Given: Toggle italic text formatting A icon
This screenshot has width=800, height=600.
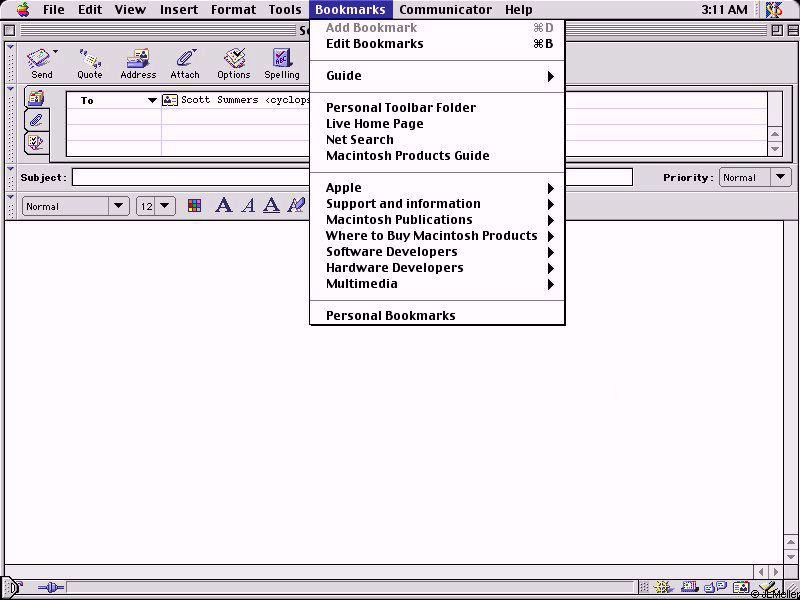Looking at the screenshot, I should 248,206.
